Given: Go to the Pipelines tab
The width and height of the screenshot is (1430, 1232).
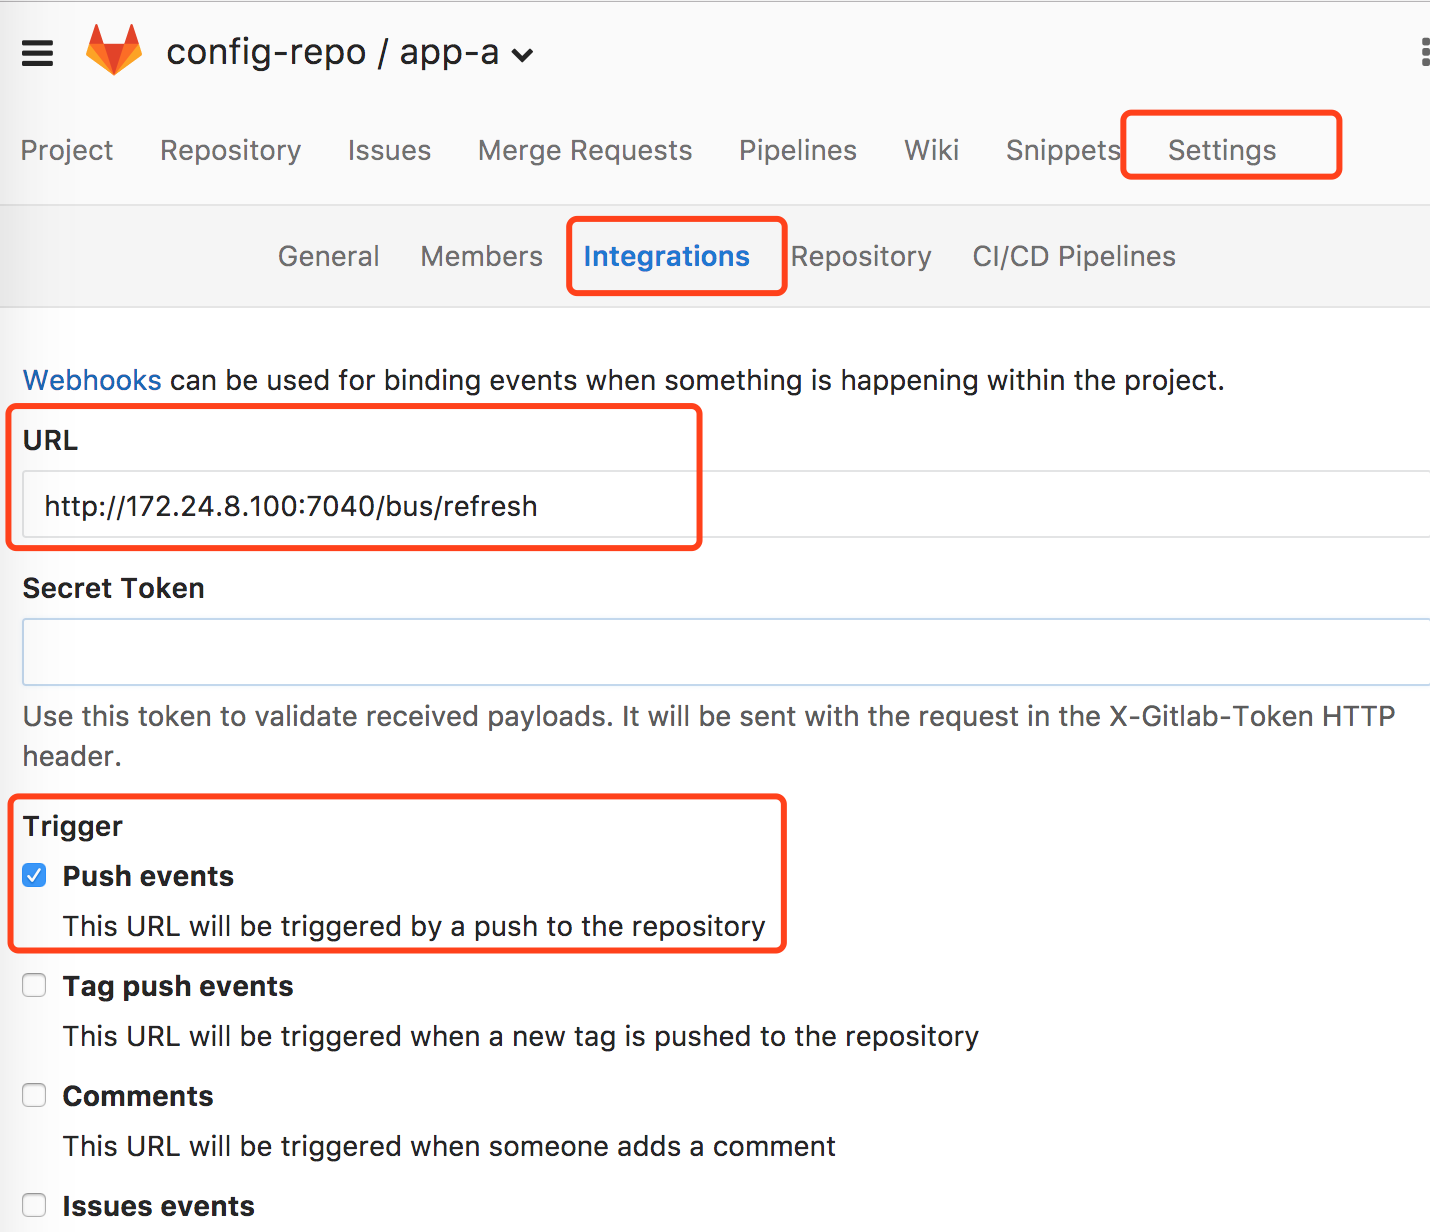Looking at the screenshot, I should pyautogui.click(x=797, y=150).
